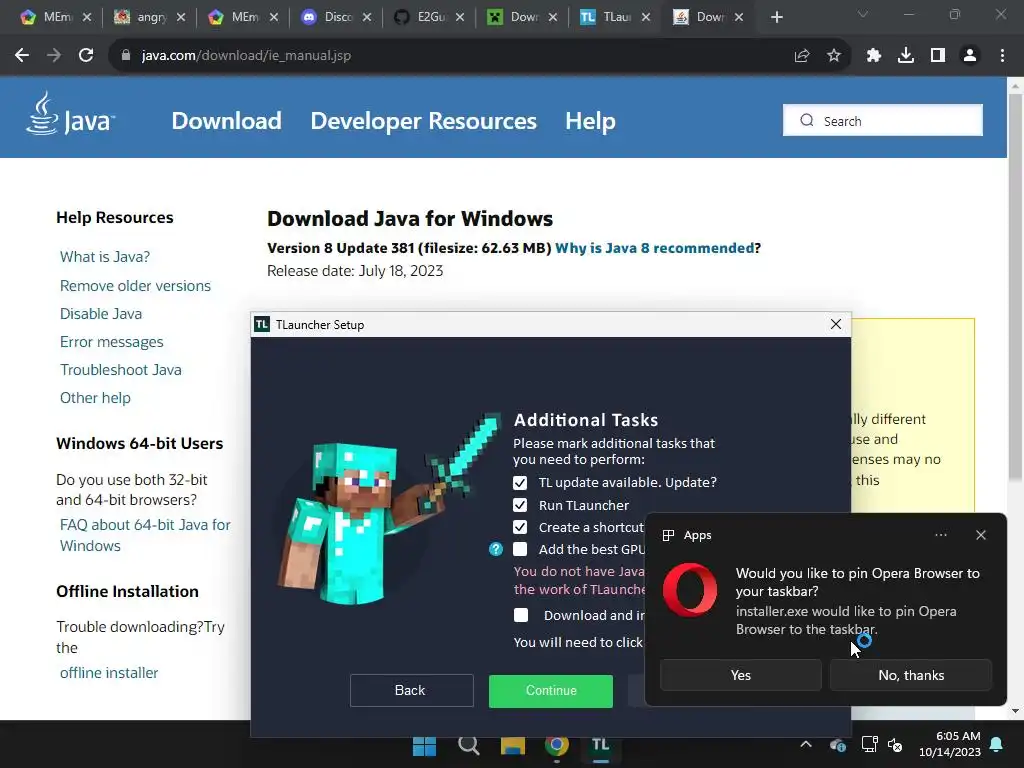Uncheck the Run TLauncher checkbox

point(520,505)
